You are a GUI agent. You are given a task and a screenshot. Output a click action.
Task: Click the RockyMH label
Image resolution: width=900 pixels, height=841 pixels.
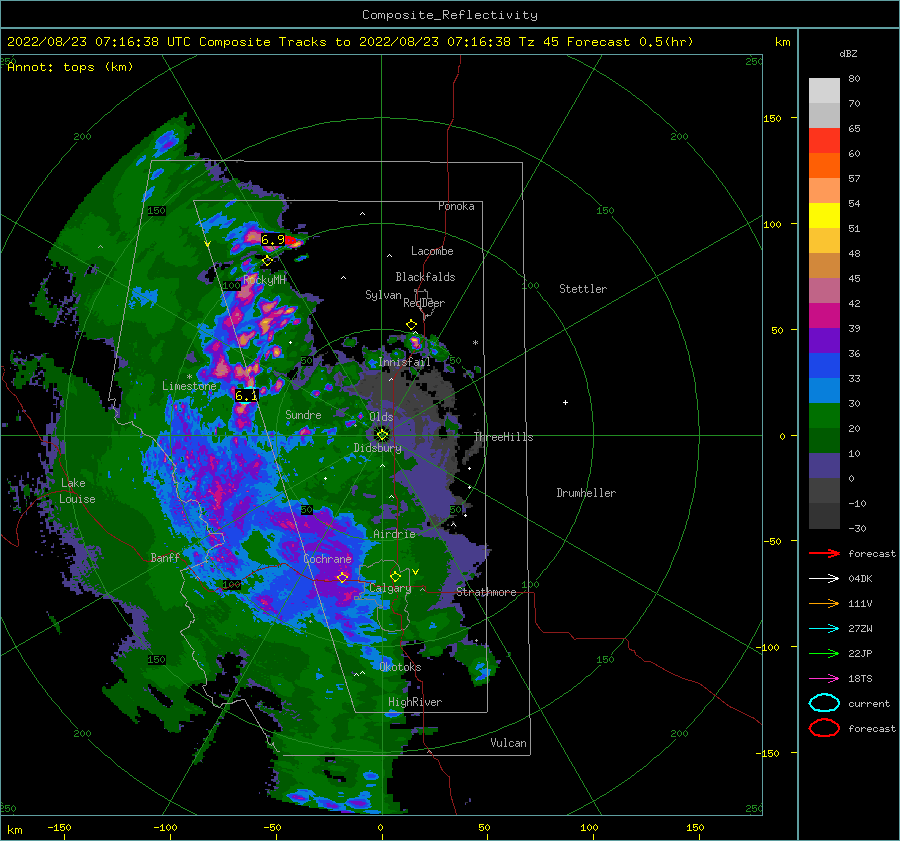[264, 280]
